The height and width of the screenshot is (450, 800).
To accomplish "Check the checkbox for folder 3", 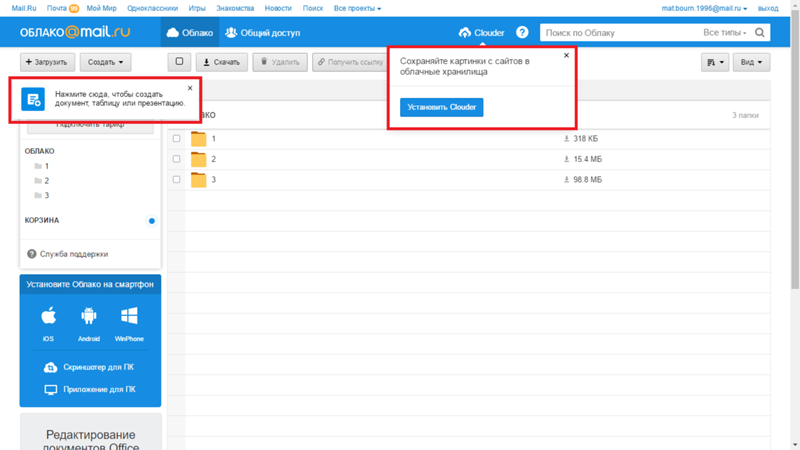I will click(x=177, y=180).
